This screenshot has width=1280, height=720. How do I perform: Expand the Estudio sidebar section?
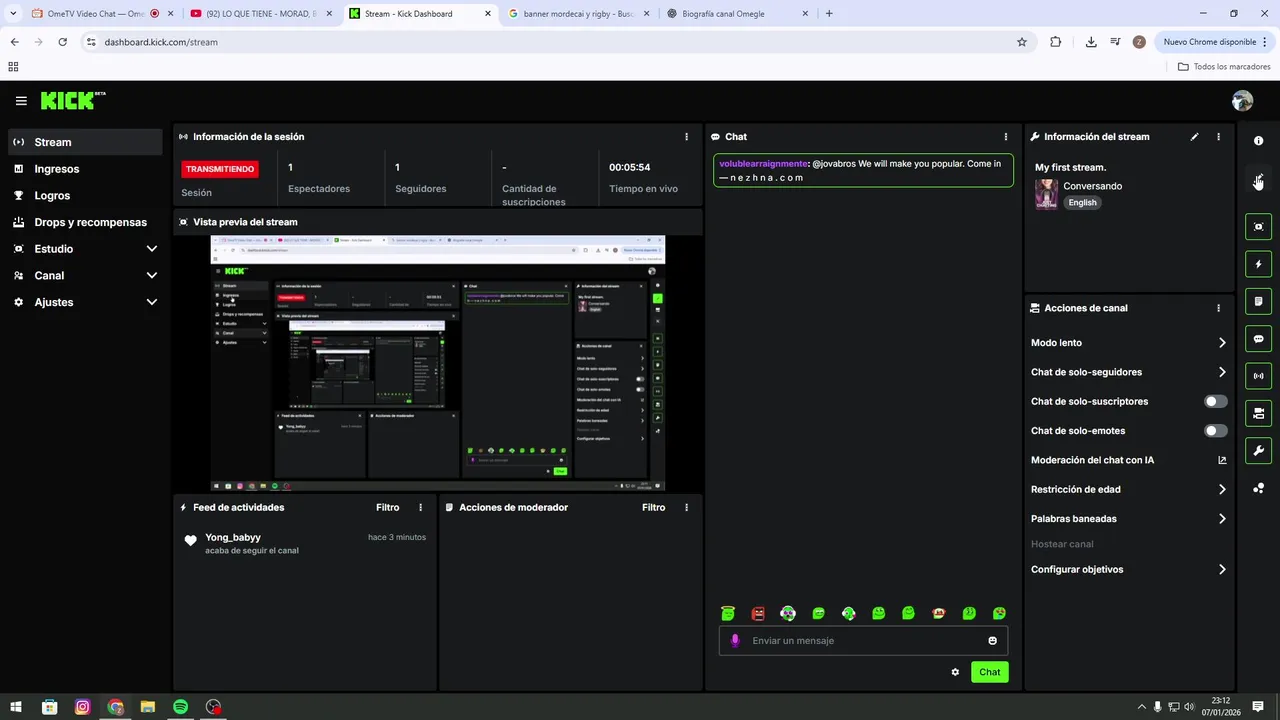coord(85,249)
